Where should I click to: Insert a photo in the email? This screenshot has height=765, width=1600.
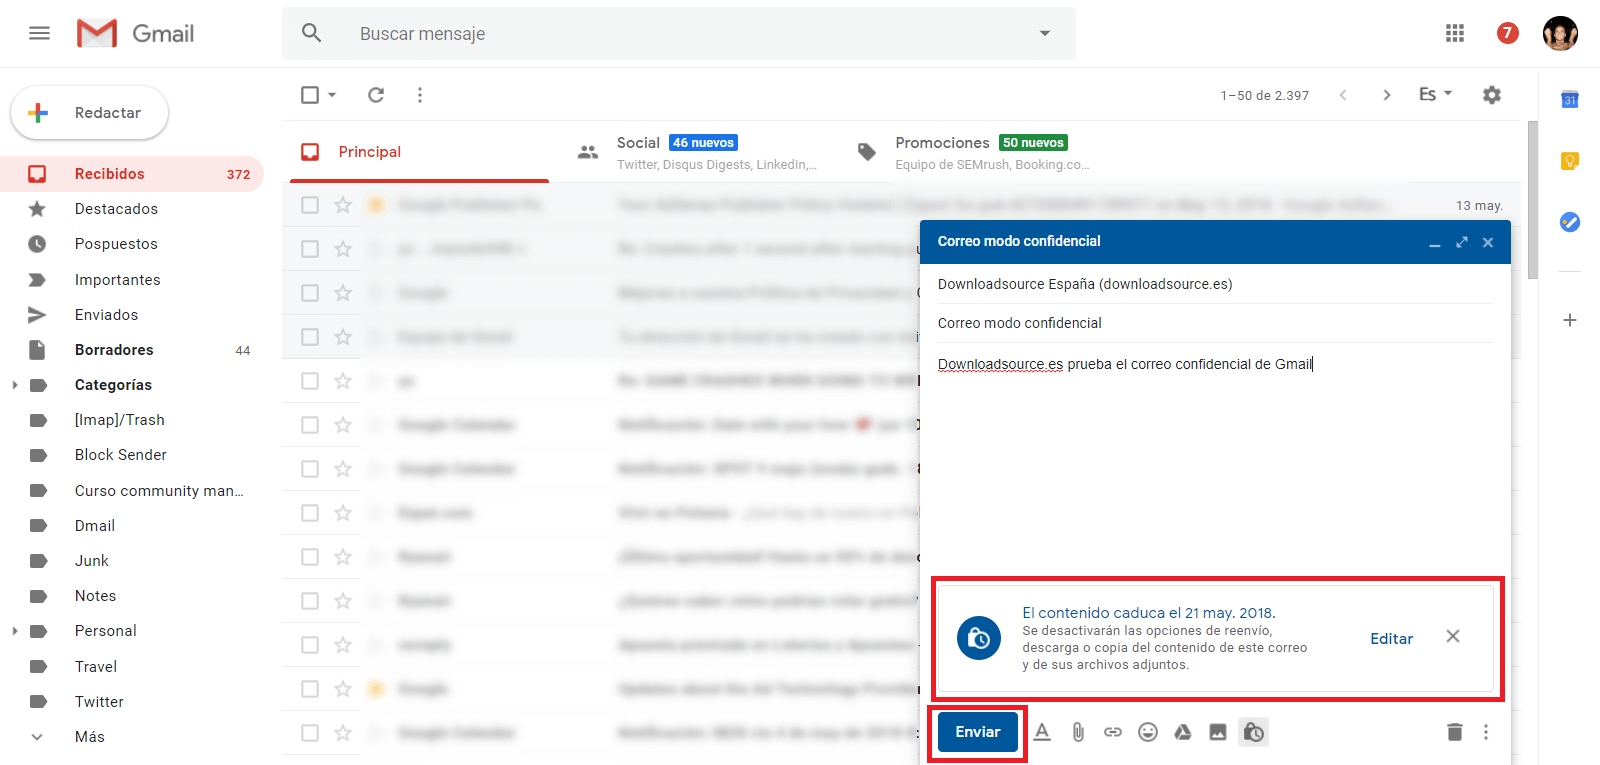tap(1218, 732)
